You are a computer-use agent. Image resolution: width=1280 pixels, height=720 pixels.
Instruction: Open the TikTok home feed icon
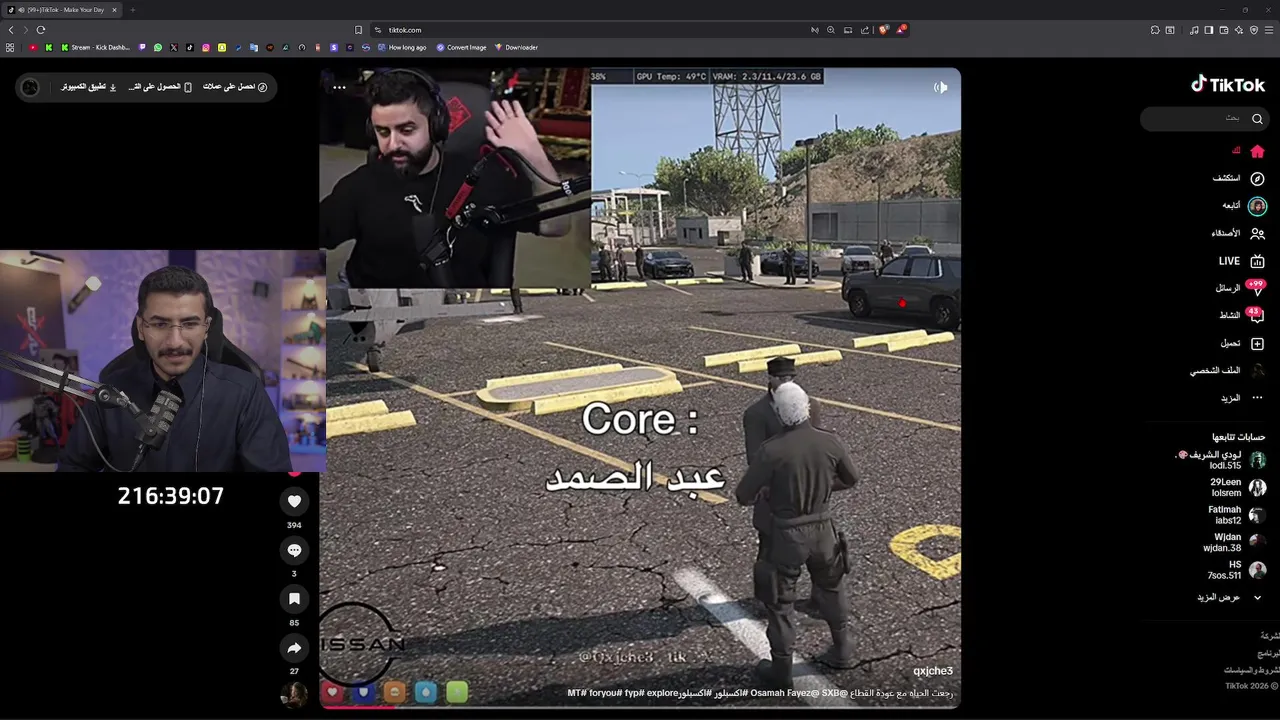coord(1257,151)
